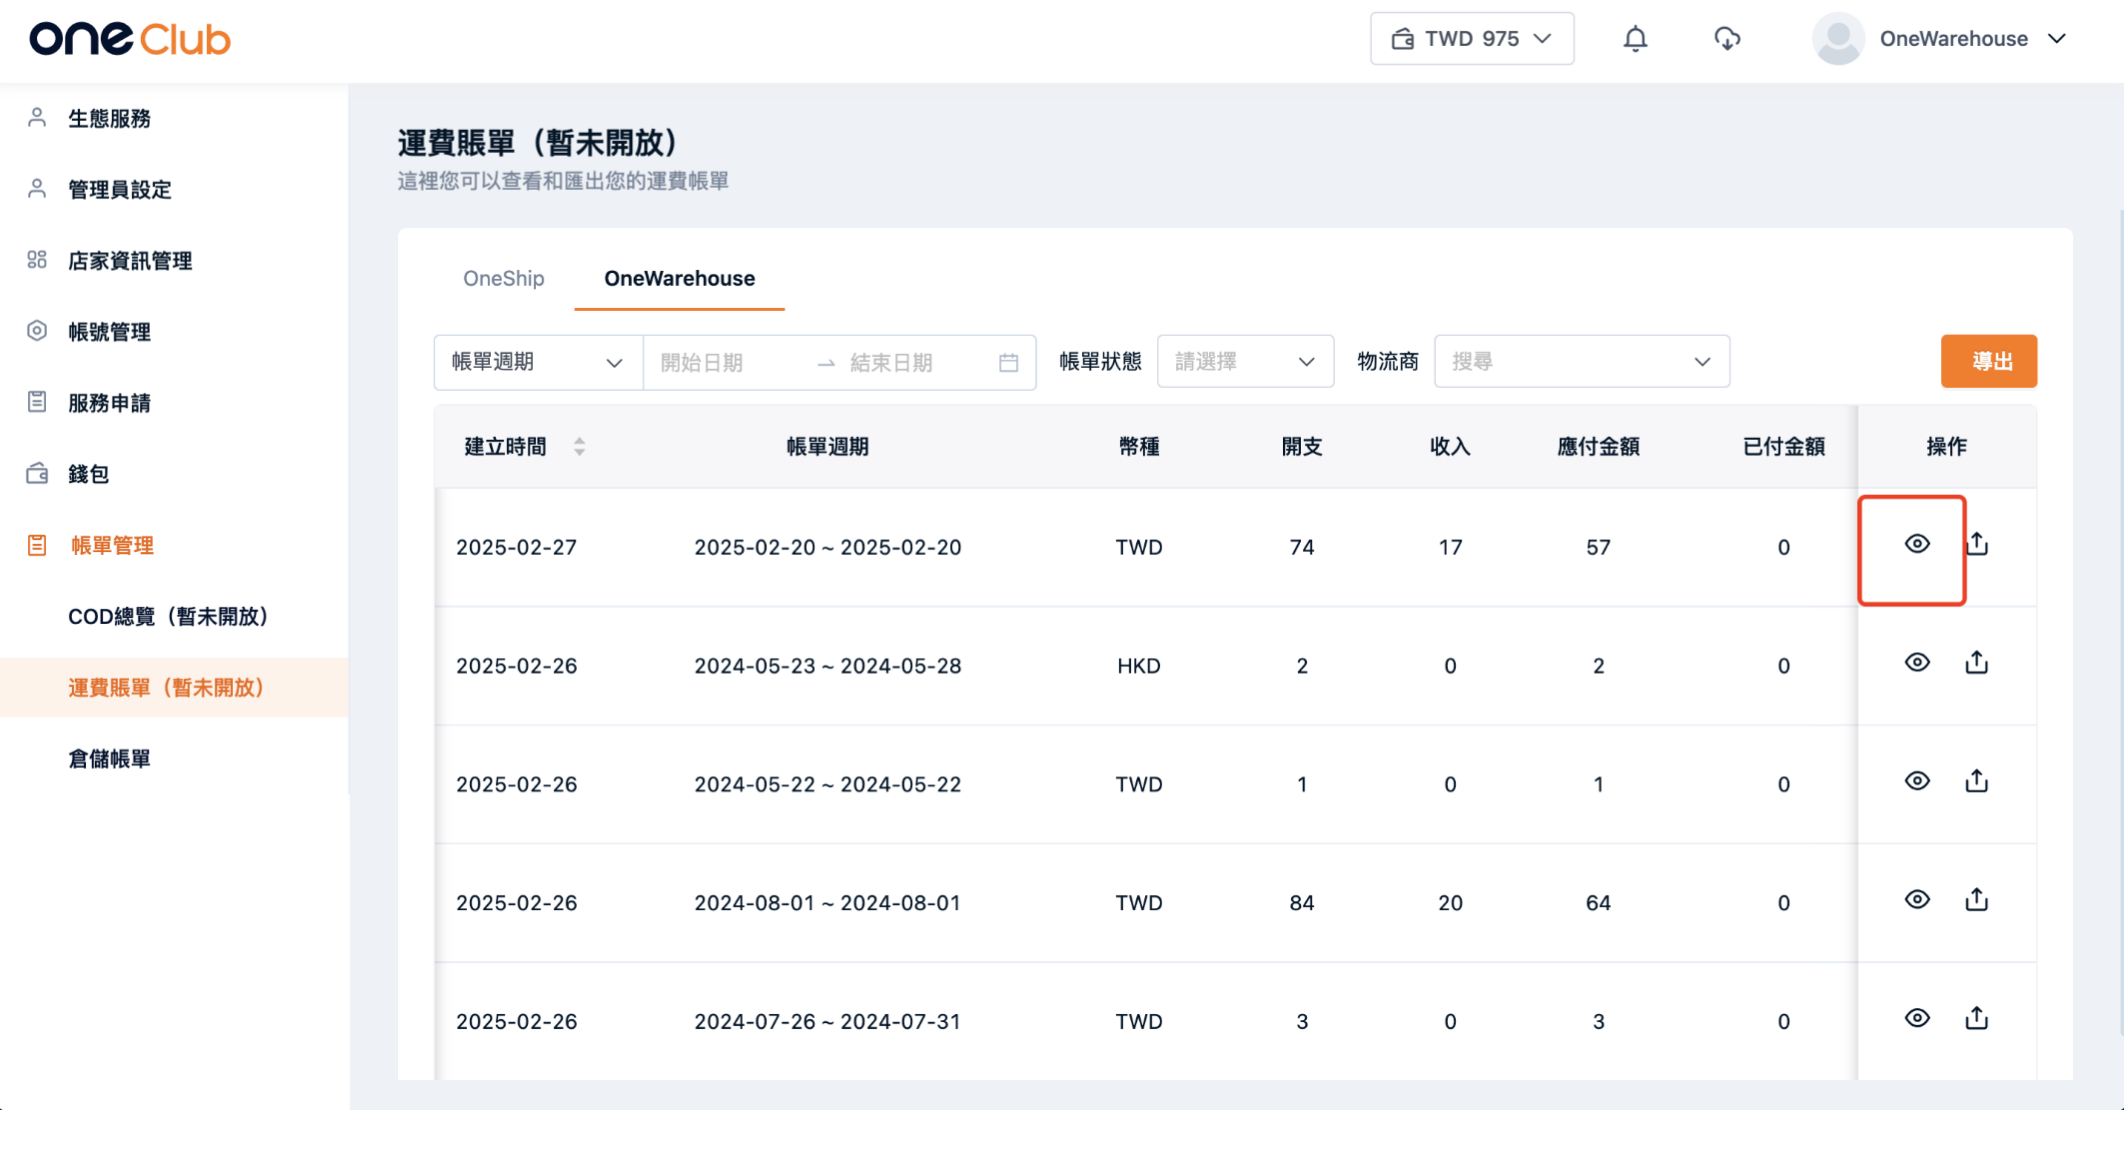Image resolution: width=2124 pixels, height=1162 pixels.
Task: Export the HKD bill row
Action: 1977,662
